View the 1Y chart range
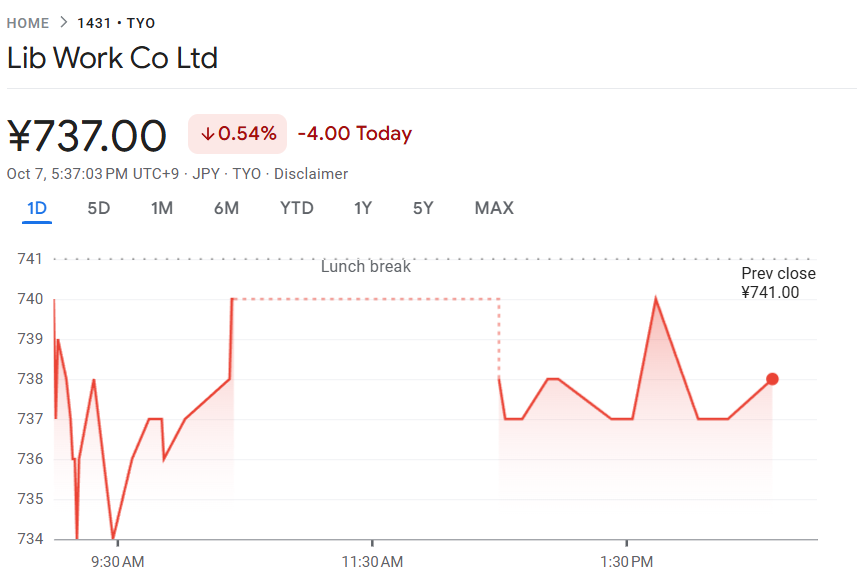857x588 pixels. [x=363, y=208]
